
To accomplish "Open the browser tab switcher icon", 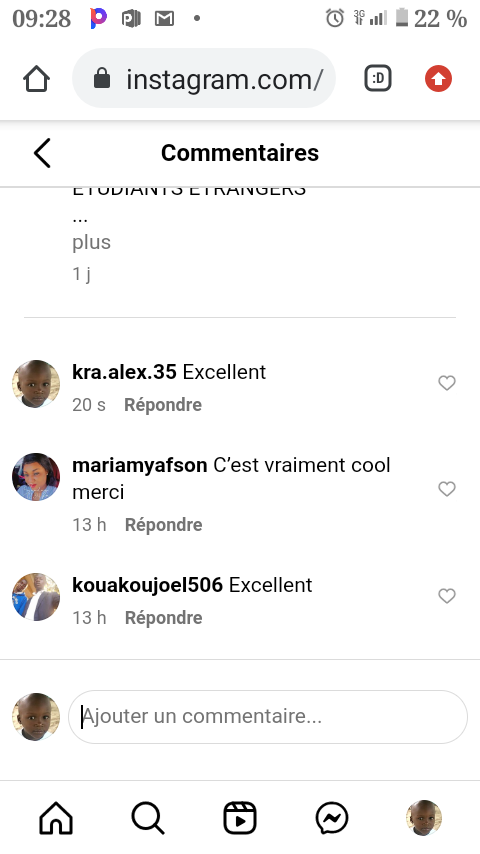I will pos(378,78).
